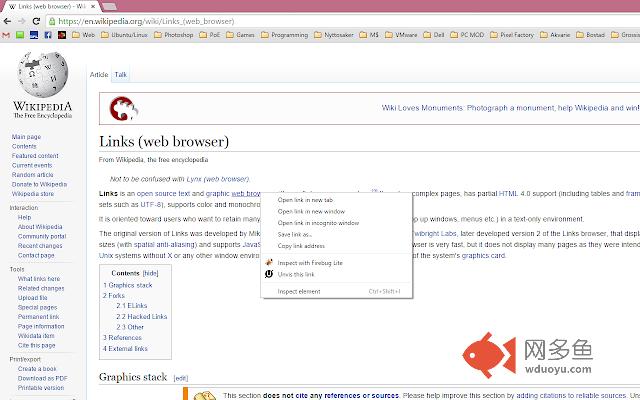The width and height of the screenshot is (640, 400).
Task: Close the Links (web browser) tab
Action: click(x=93, y=7)
